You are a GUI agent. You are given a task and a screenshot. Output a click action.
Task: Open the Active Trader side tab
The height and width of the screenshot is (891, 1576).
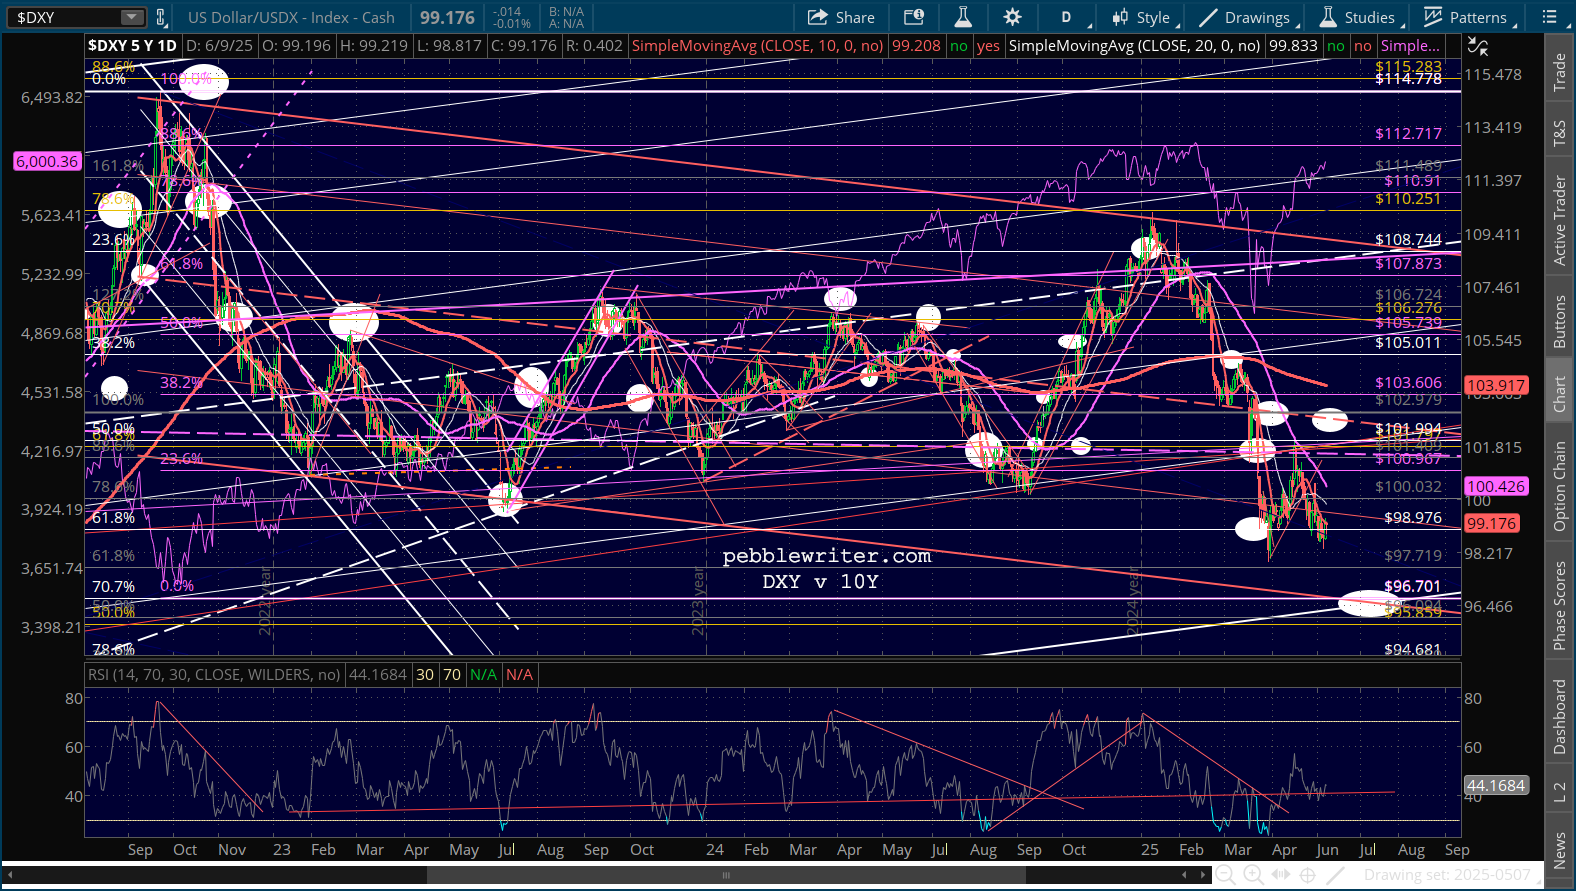point(1559,220)
